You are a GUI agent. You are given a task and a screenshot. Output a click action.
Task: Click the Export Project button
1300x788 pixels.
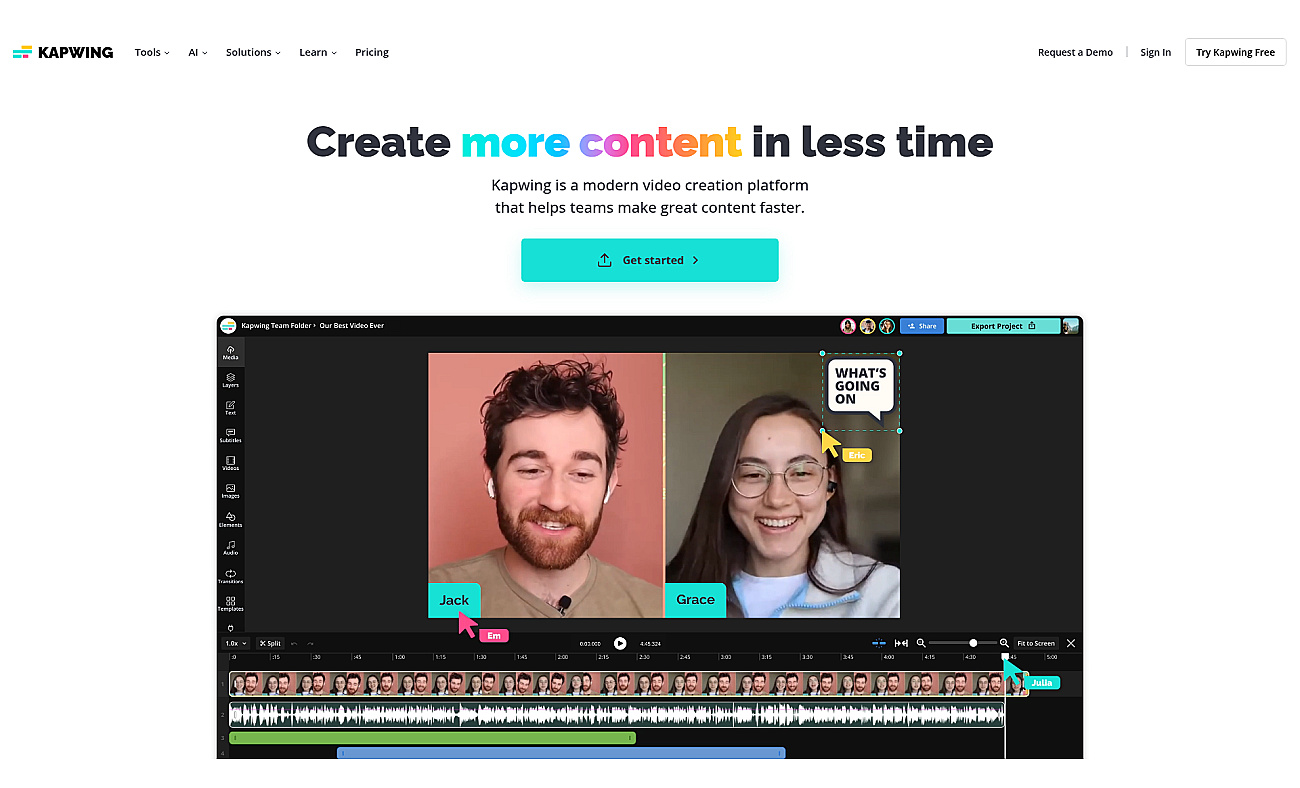[1003, 326]
